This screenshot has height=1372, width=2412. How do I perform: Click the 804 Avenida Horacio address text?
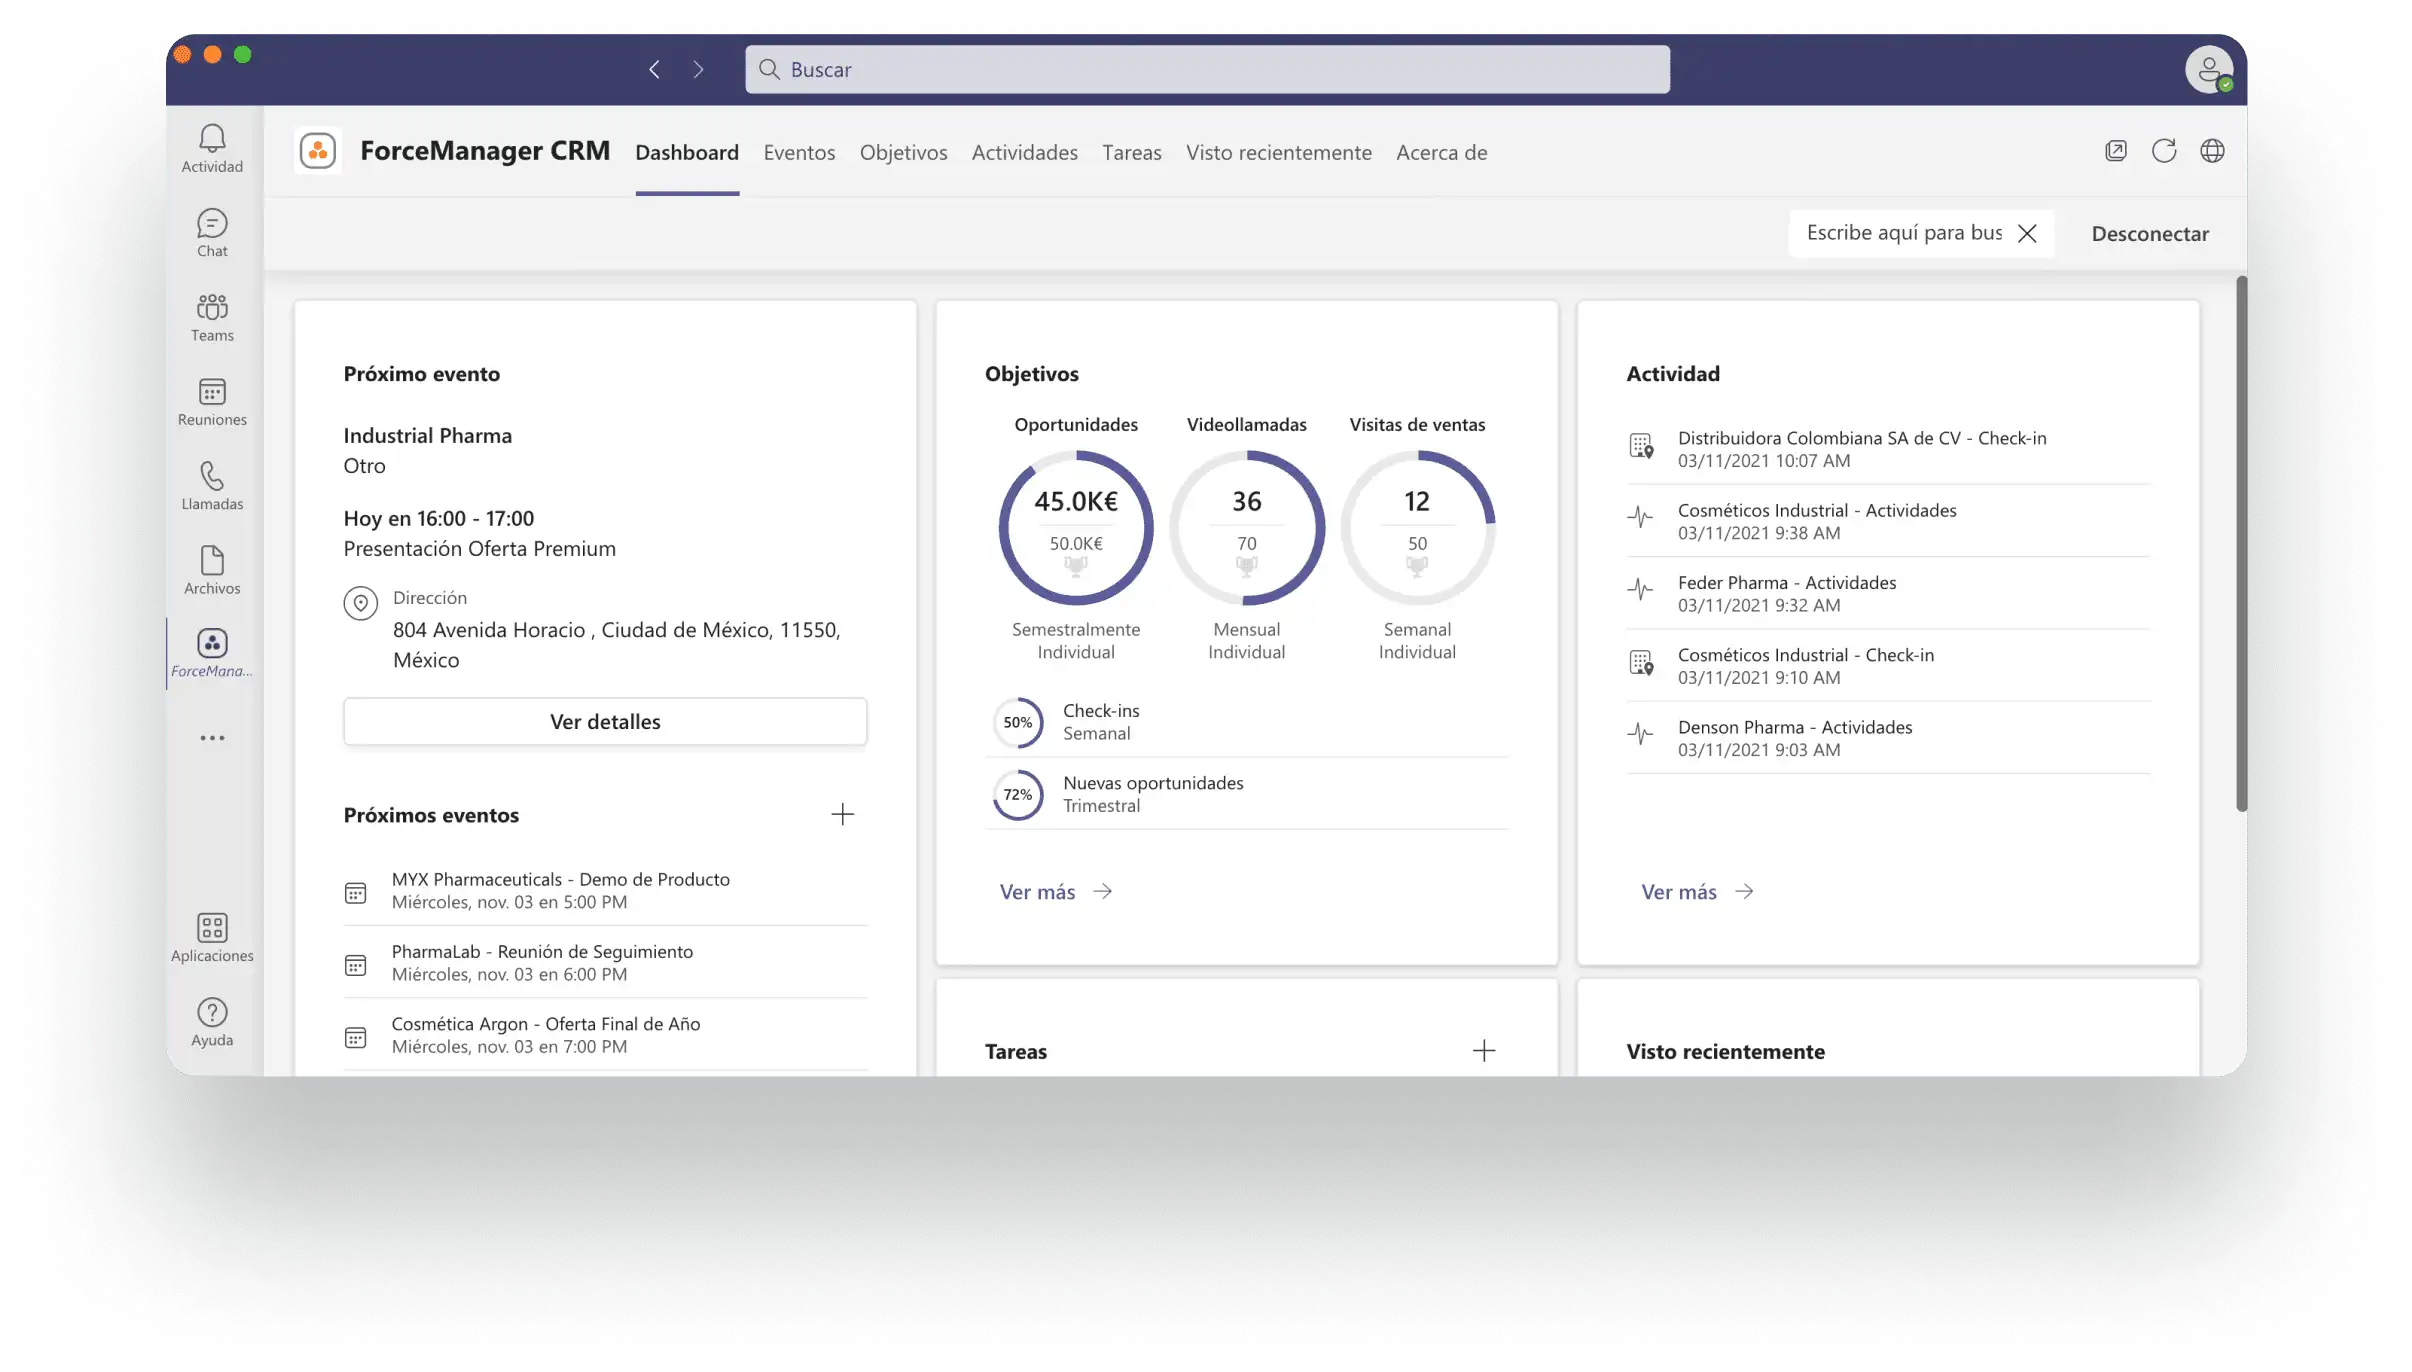coord(617,644)
